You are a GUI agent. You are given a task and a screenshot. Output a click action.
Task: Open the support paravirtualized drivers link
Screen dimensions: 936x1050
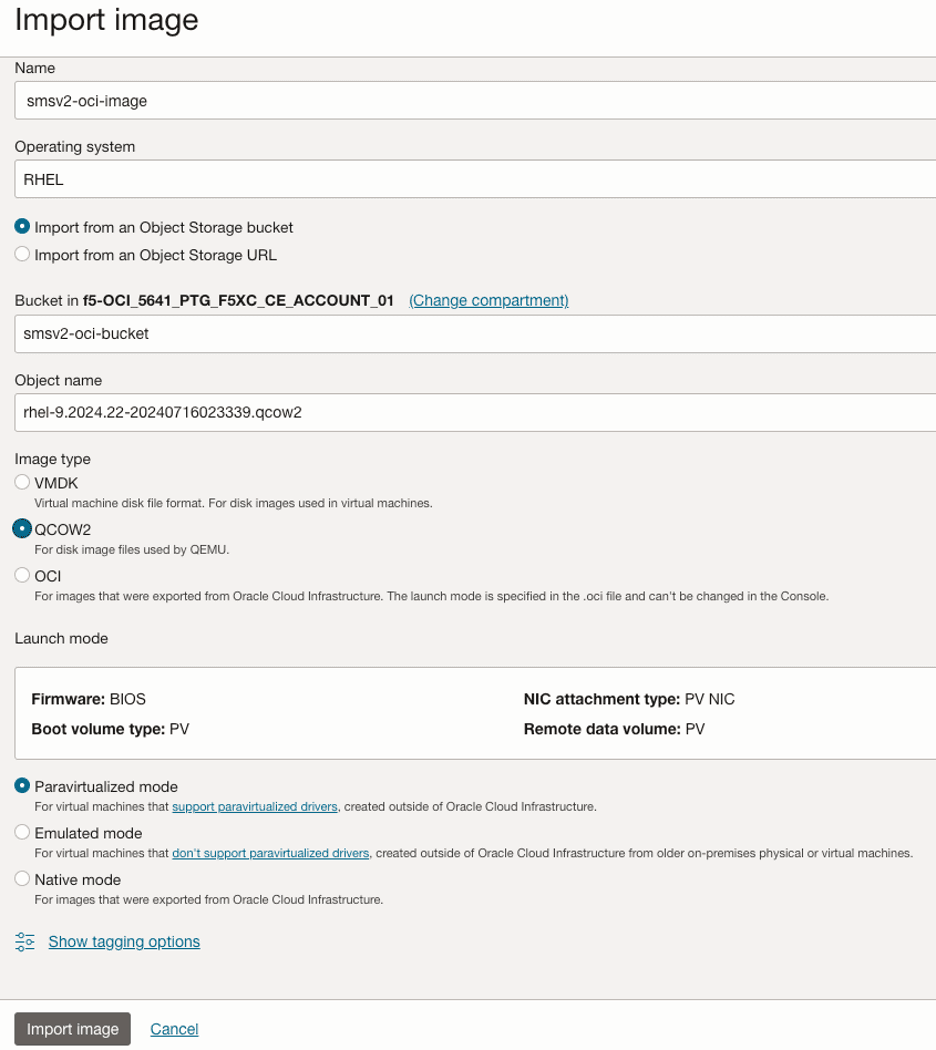255,807
